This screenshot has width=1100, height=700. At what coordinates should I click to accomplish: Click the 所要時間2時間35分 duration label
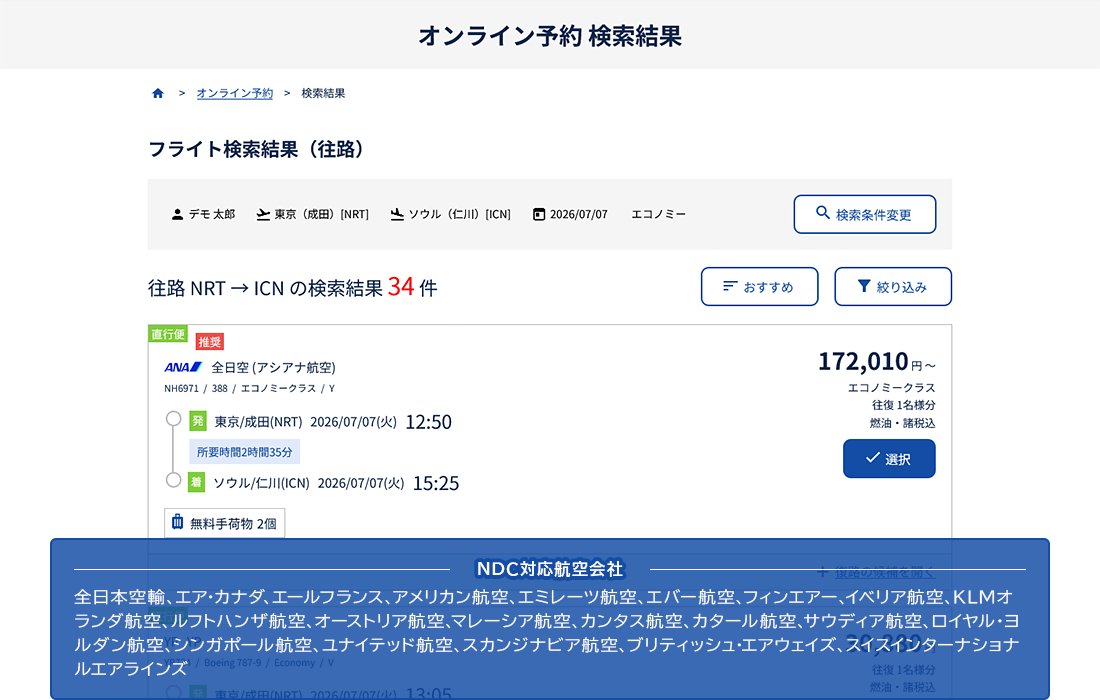[244, 452]
